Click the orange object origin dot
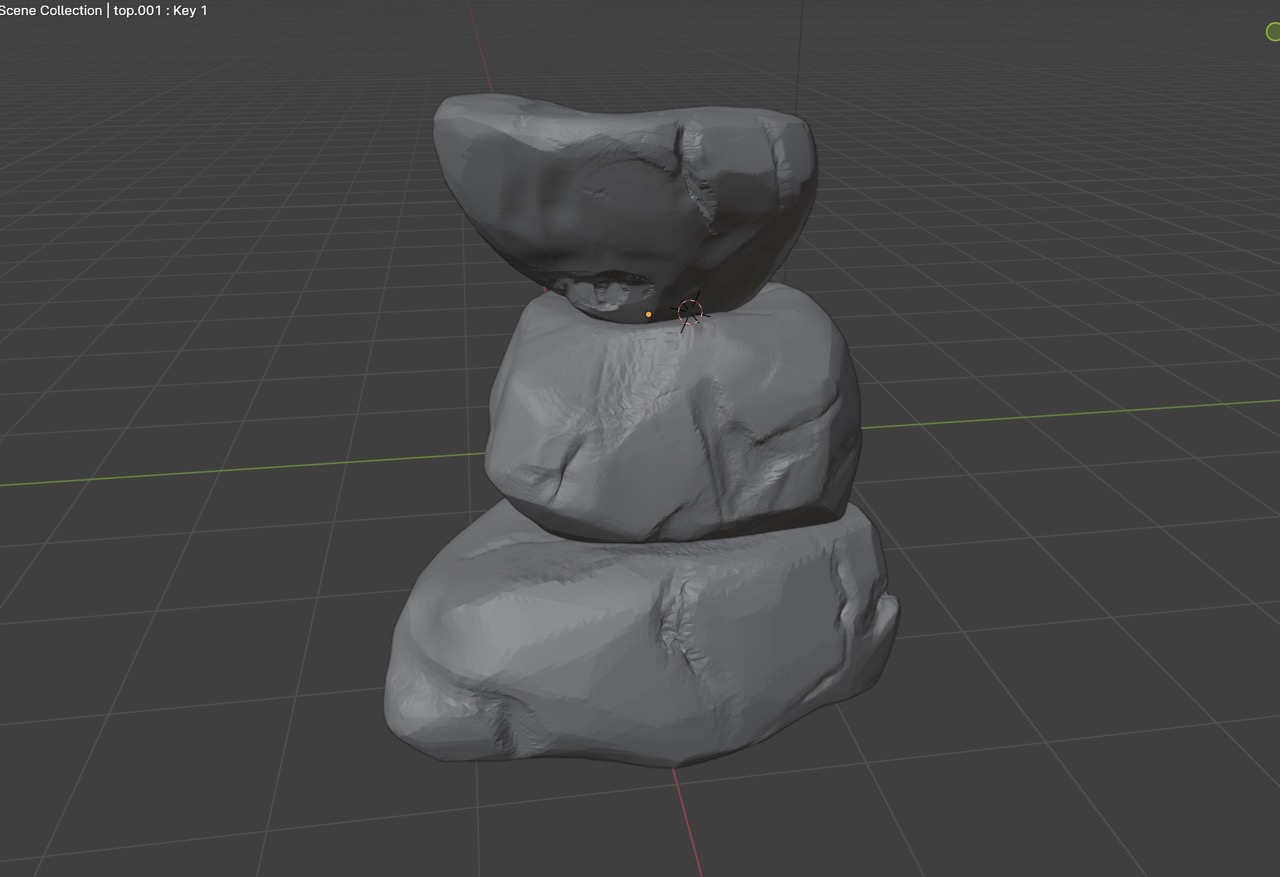 pos(648,314)
